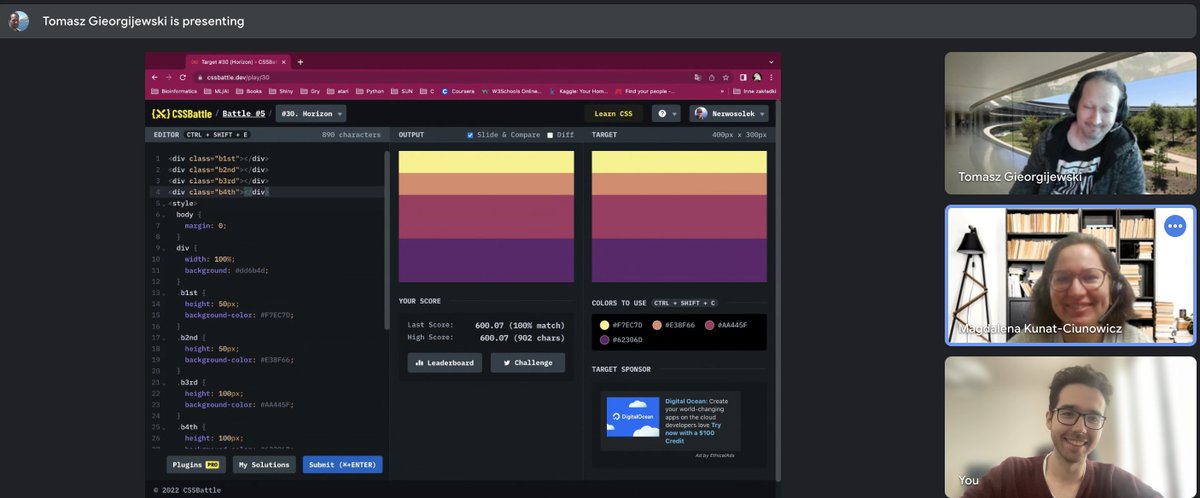Submit the solution with Submit button
Viewport: 1200px width, 498px height.
[x=342, y=464]
